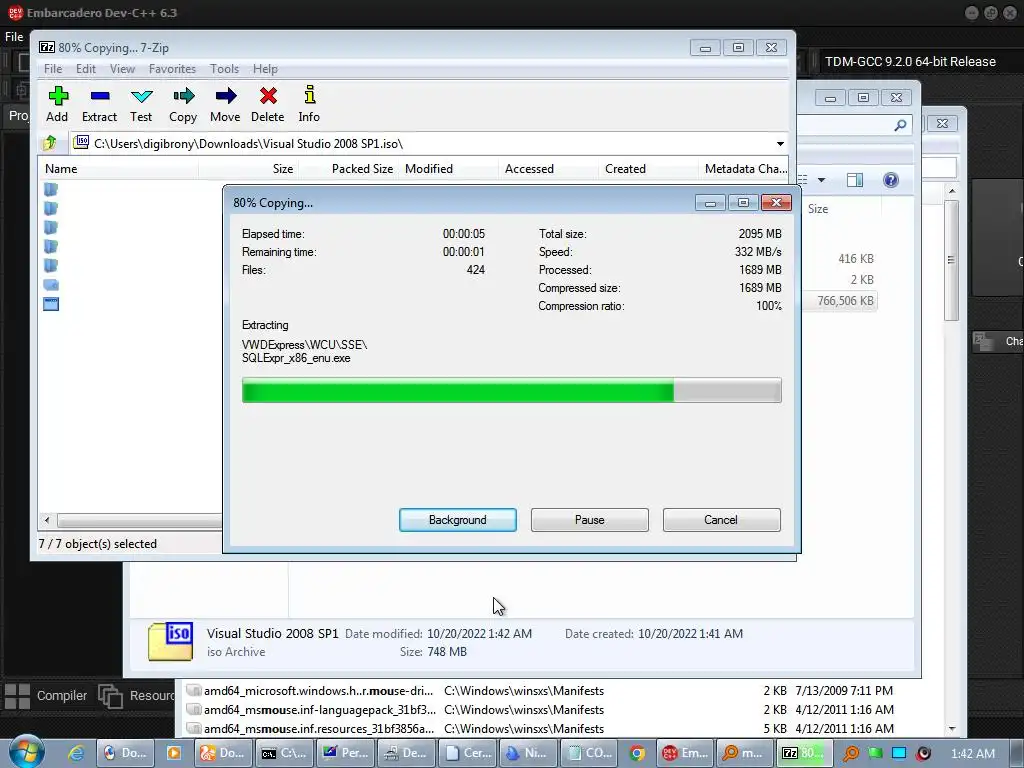The height and width of the screenshot is (768, 1024).
Task: Click the Background button
Action: pos(457,520)
